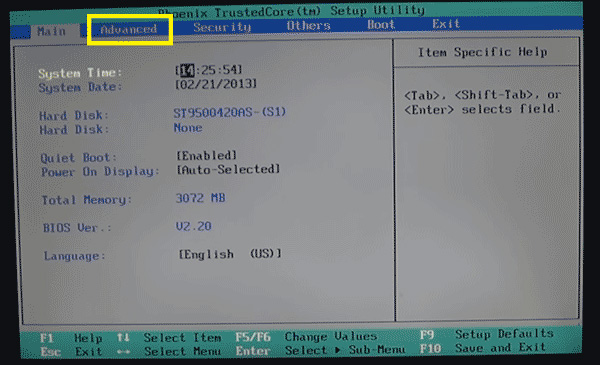Select the Boot tab
Viewport: 600px width, 365px height.
(x=381, y=24)
